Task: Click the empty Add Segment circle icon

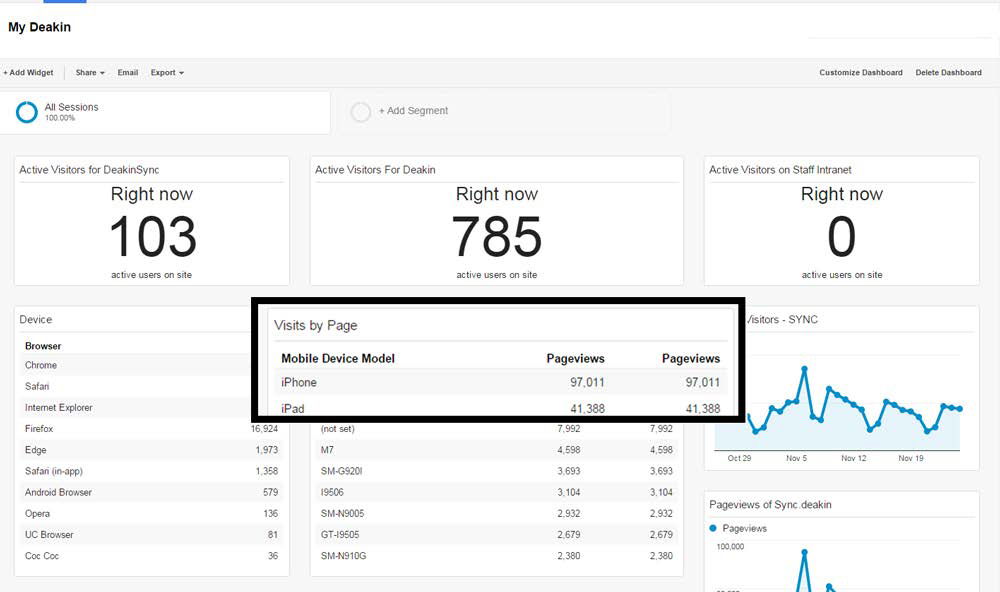Action: pos(360,112)
